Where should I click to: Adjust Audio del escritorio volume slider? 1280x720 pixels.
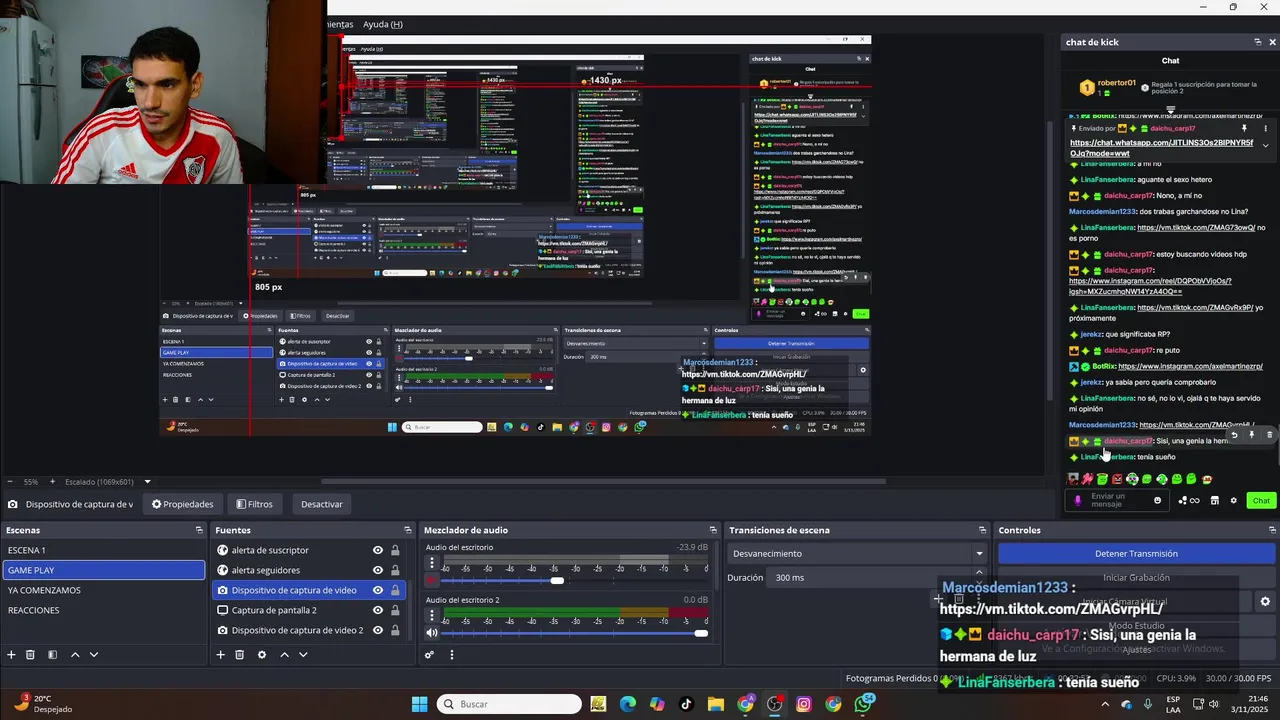point(556,580)
